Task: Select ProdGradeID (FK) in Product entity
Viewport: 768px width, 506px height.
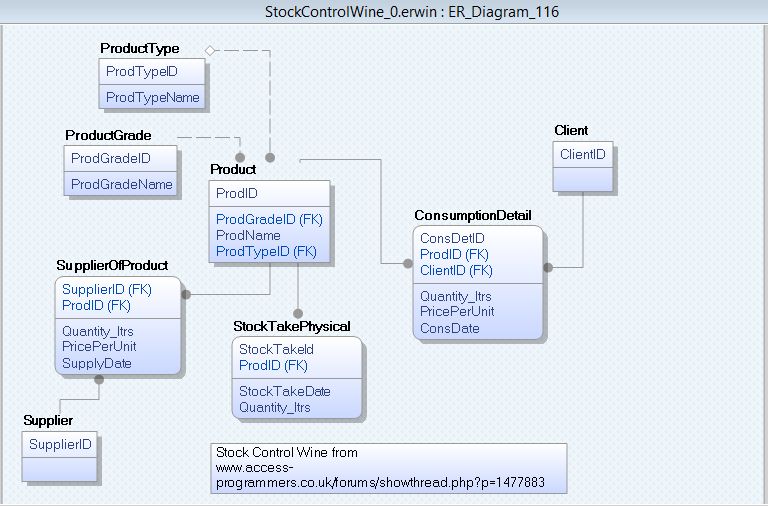Action: (269, 219)
